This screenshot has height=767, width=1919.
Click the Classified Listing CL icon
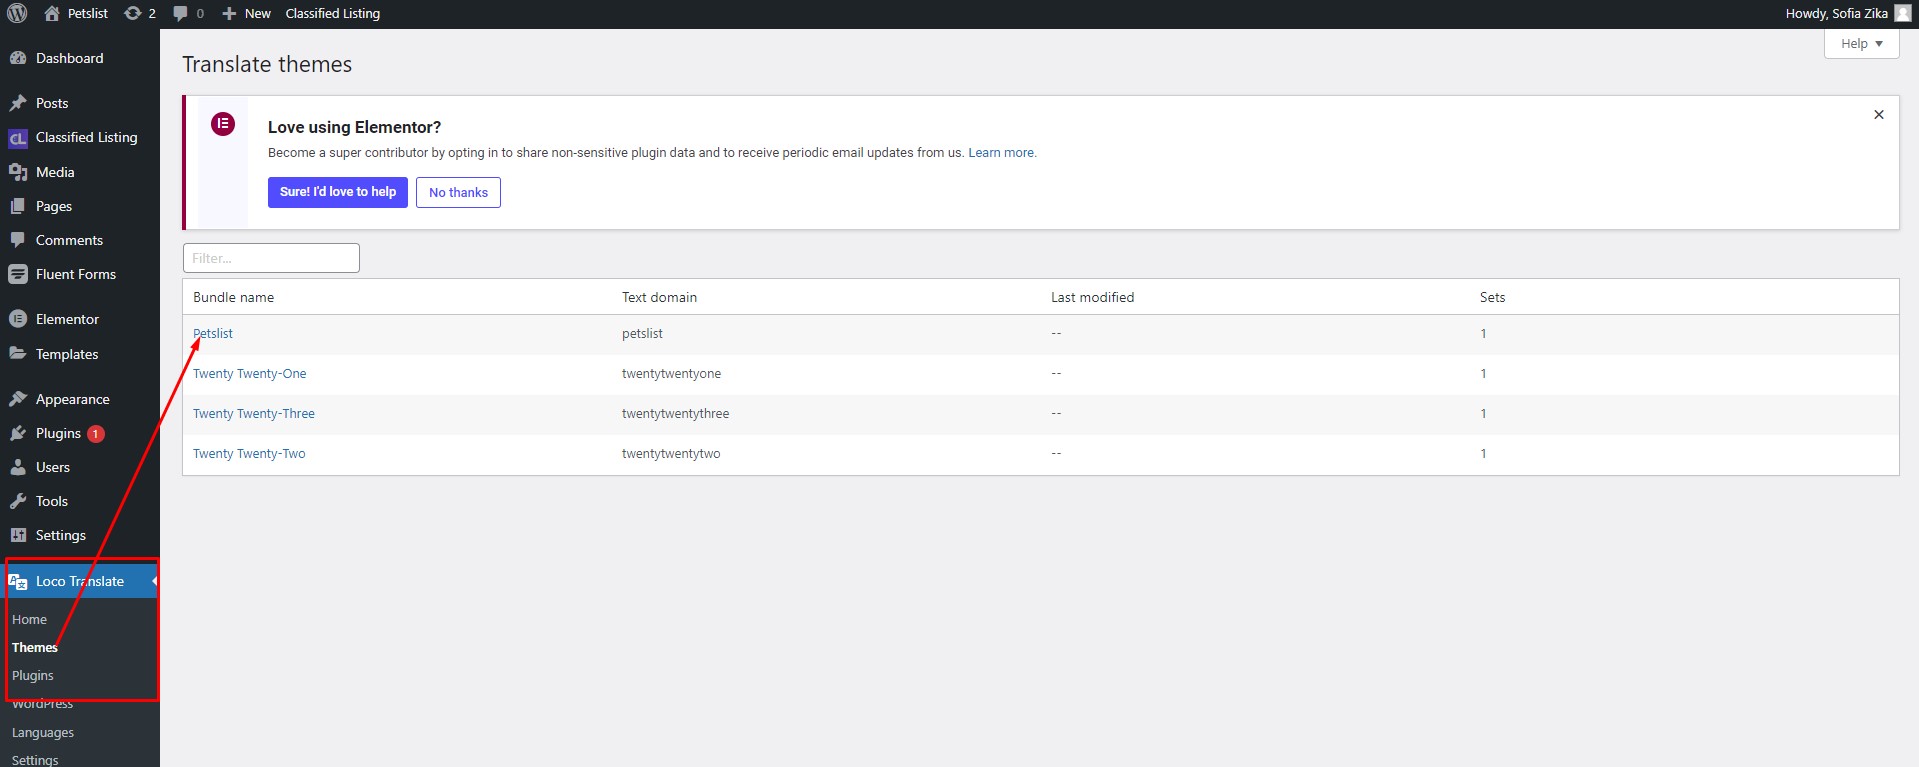18,138
